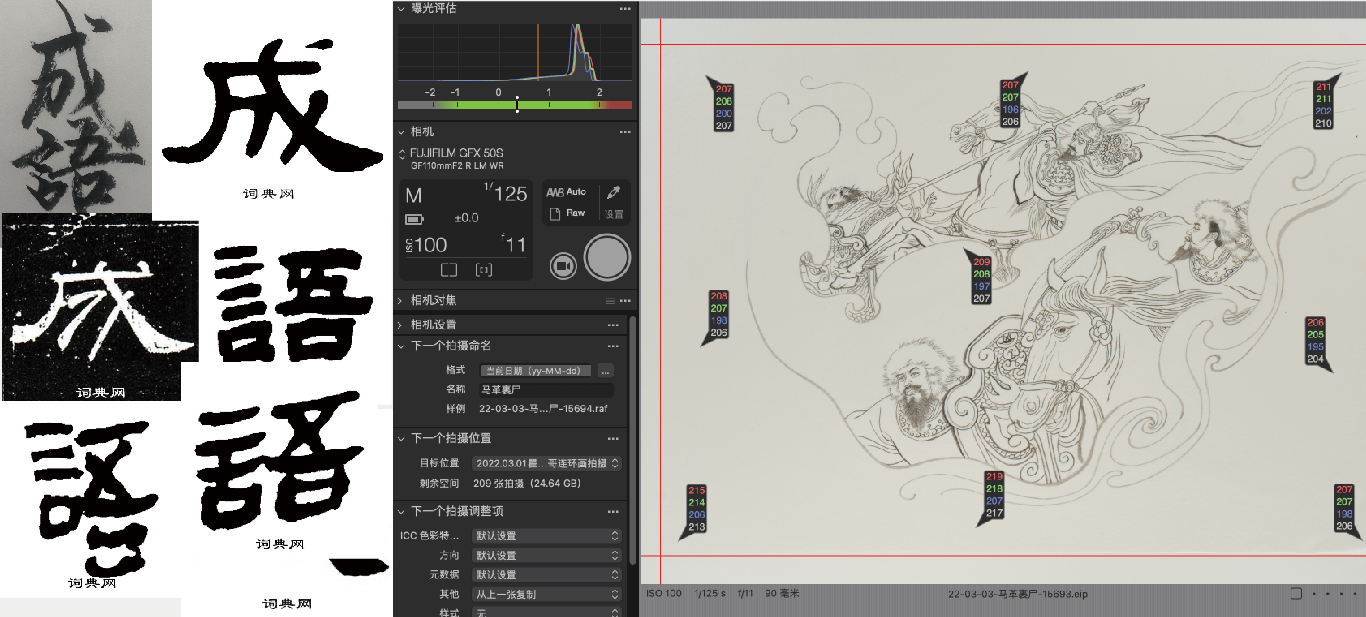The width and height of the screenshot is (1366, 617).
Task: Open the 下一个拍摄调整项 panel three-dot menu
Action: tap(613, 511)
